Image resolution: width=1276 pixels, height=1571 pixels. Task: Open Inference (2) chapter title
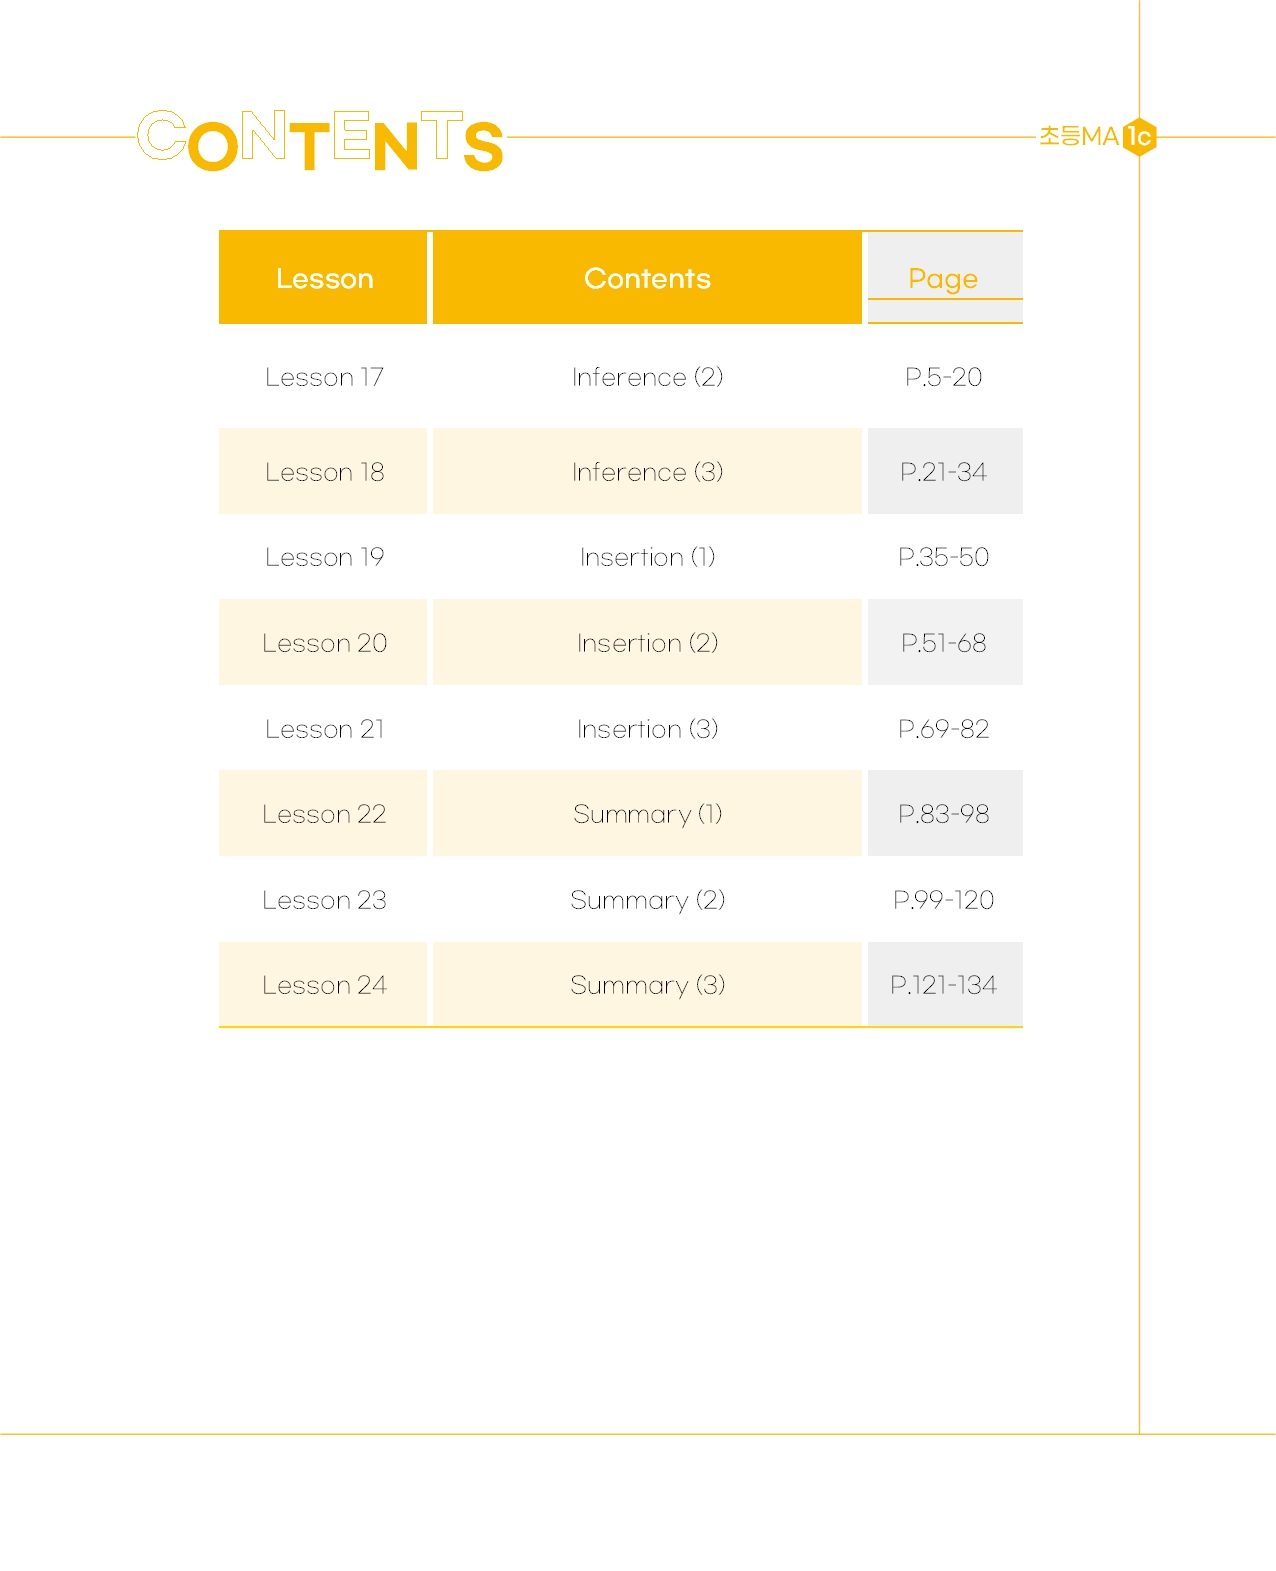click(647, 377)
